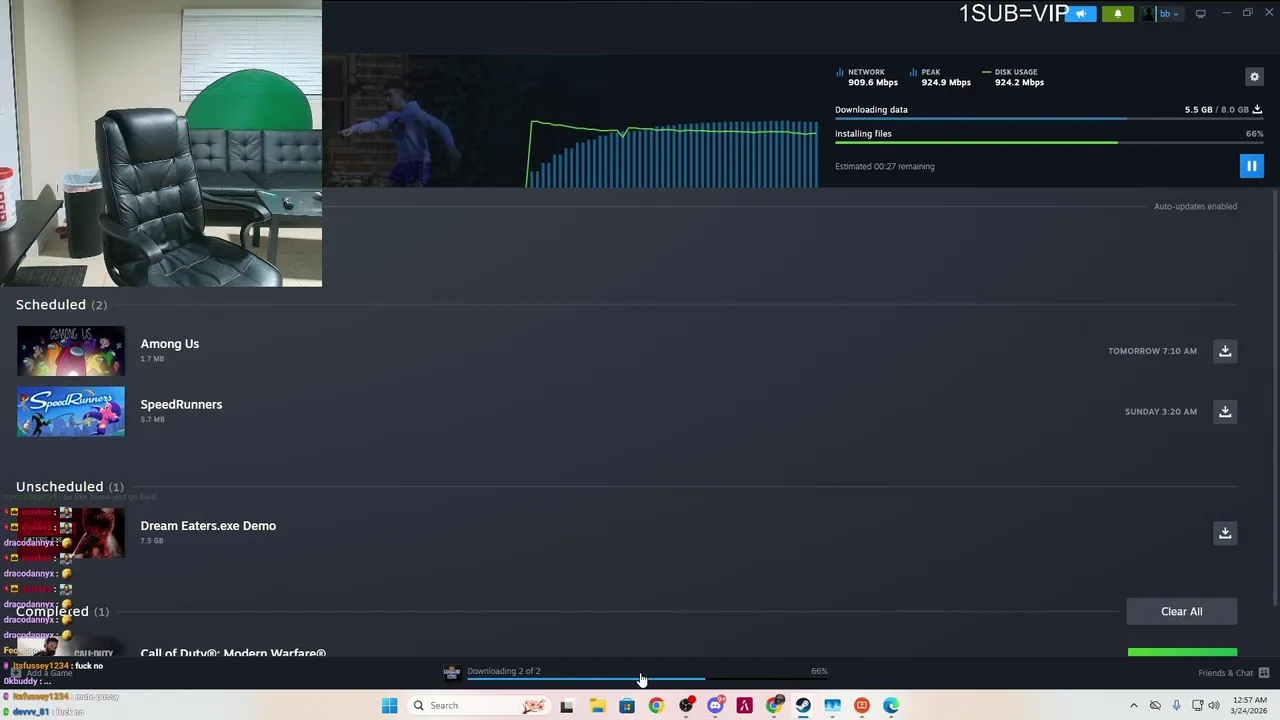Click the tray microphone icon
The height and width of the screenshot is (720, 1280).
click(x=1176, y=706)
